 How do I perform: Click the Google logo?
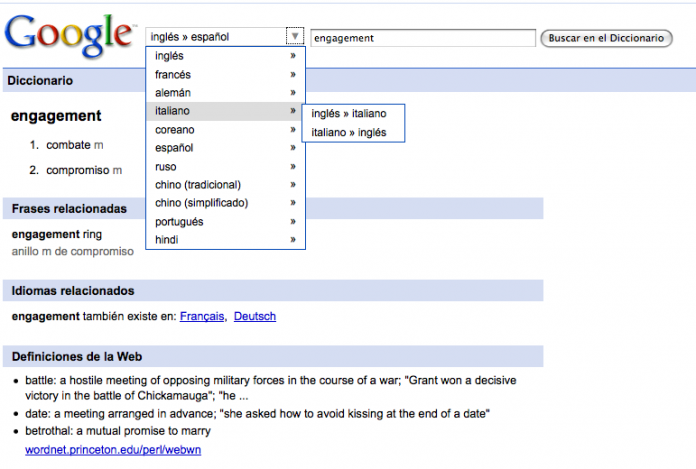70,37
